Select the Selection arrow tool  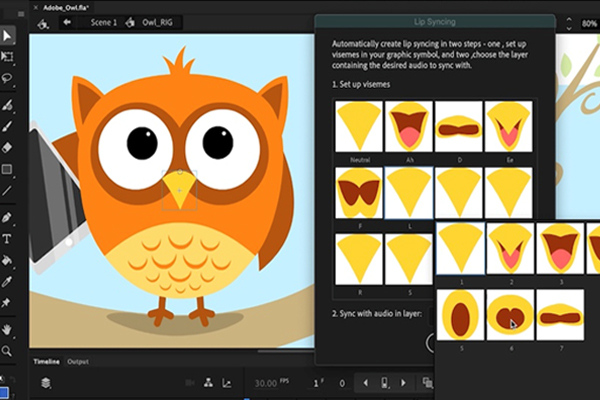point(7,36)
